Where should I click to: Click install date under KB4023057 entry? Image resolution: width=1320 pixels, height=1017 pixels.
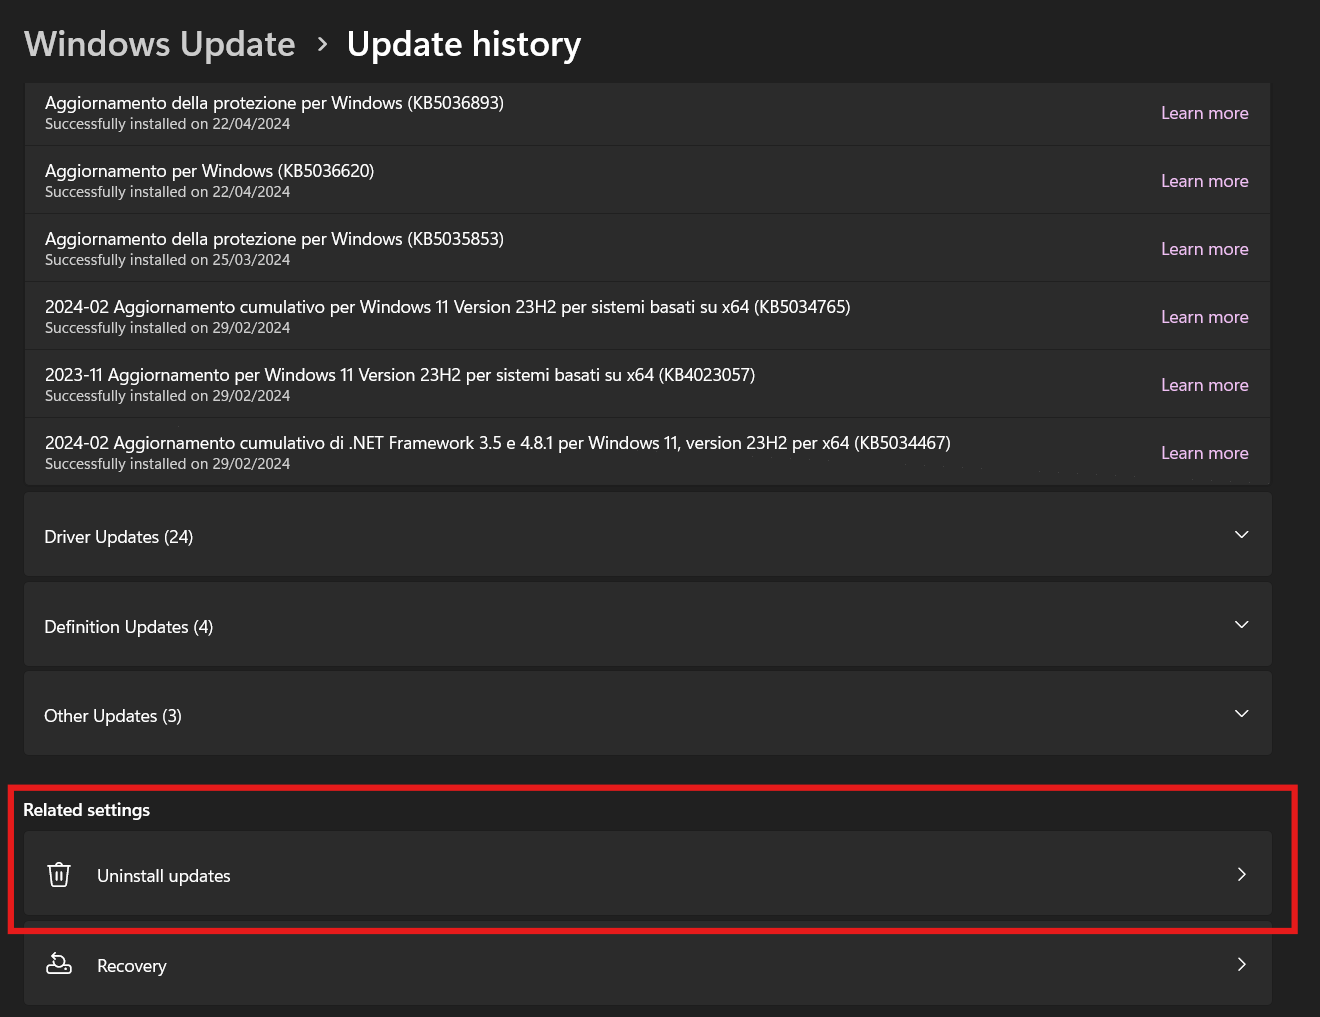click(168, 396)
